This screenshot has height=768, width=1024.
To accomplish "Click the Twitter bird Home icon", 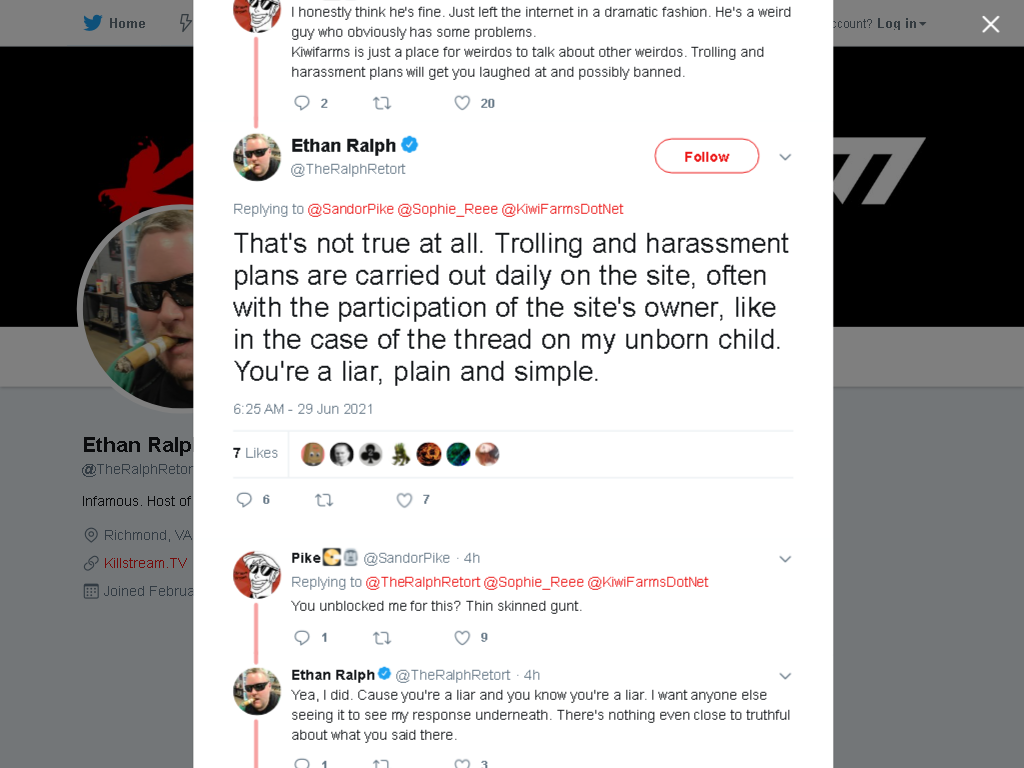I will (x=93, y=24).
